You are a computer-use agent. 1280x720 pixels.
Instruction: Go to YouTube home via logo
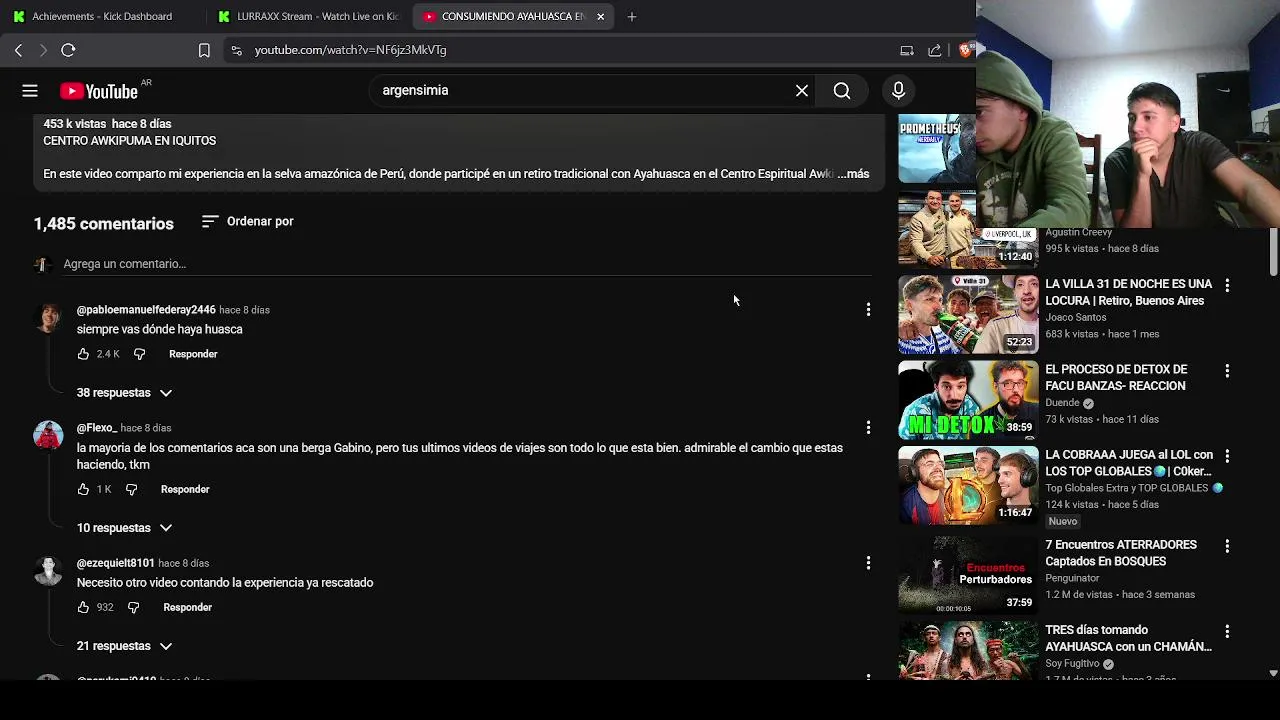click(x=98, y=91)
